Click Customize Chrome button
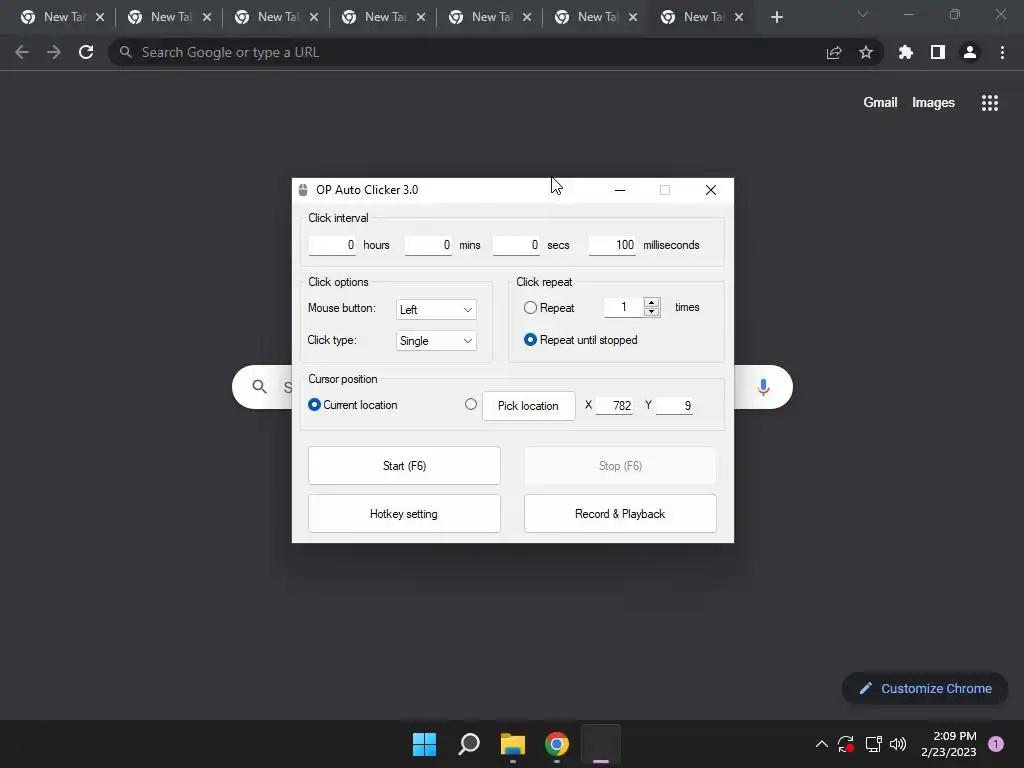The image size is (1024, 768). [925, 688]
